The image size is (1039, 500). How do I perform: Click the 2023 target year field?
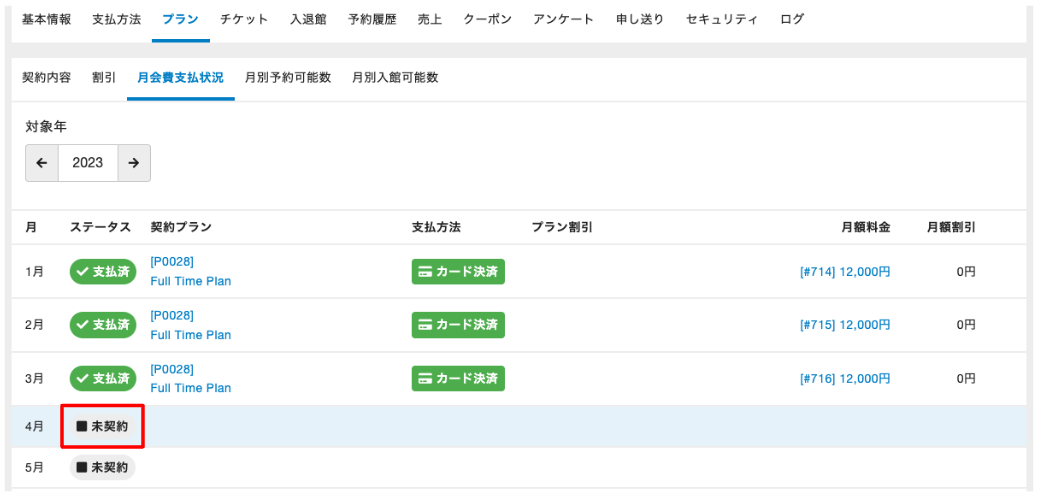coord(88,163)
